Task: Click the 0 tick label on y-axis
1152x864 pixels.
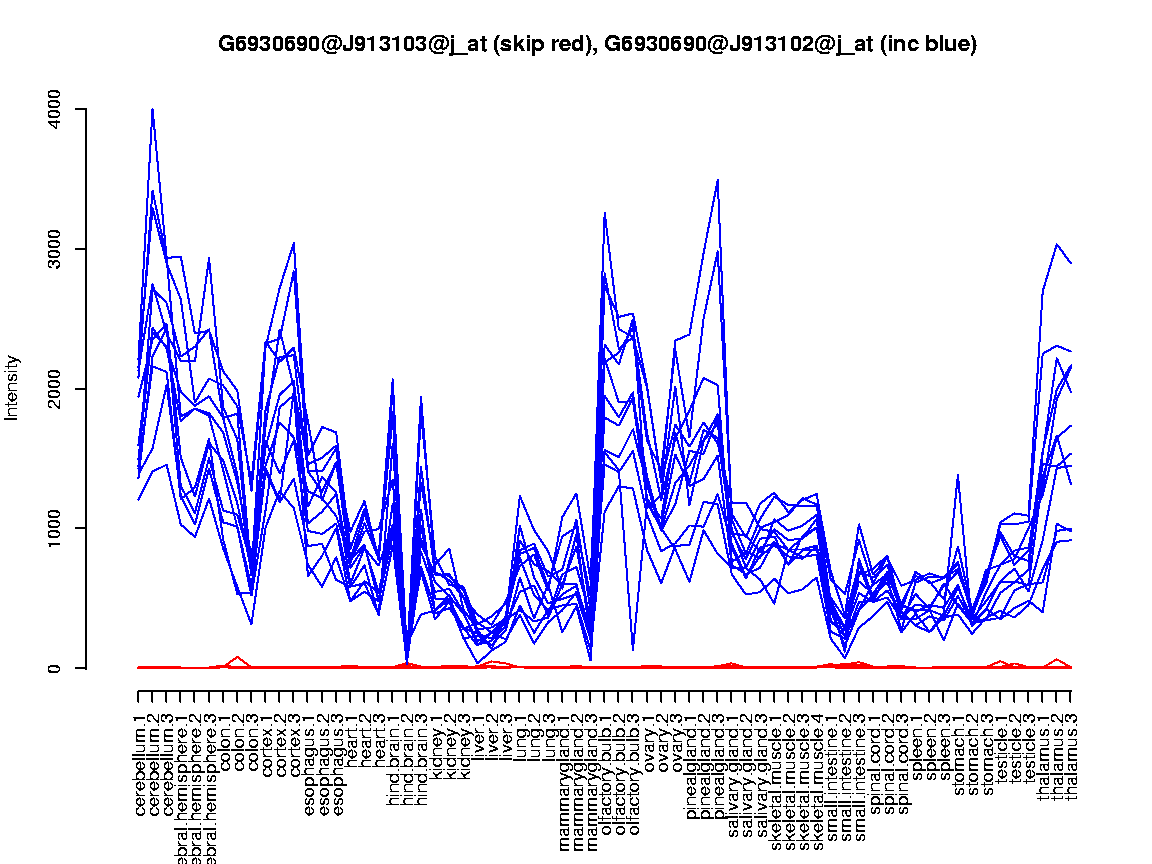Action: click(x=55, y=668)
